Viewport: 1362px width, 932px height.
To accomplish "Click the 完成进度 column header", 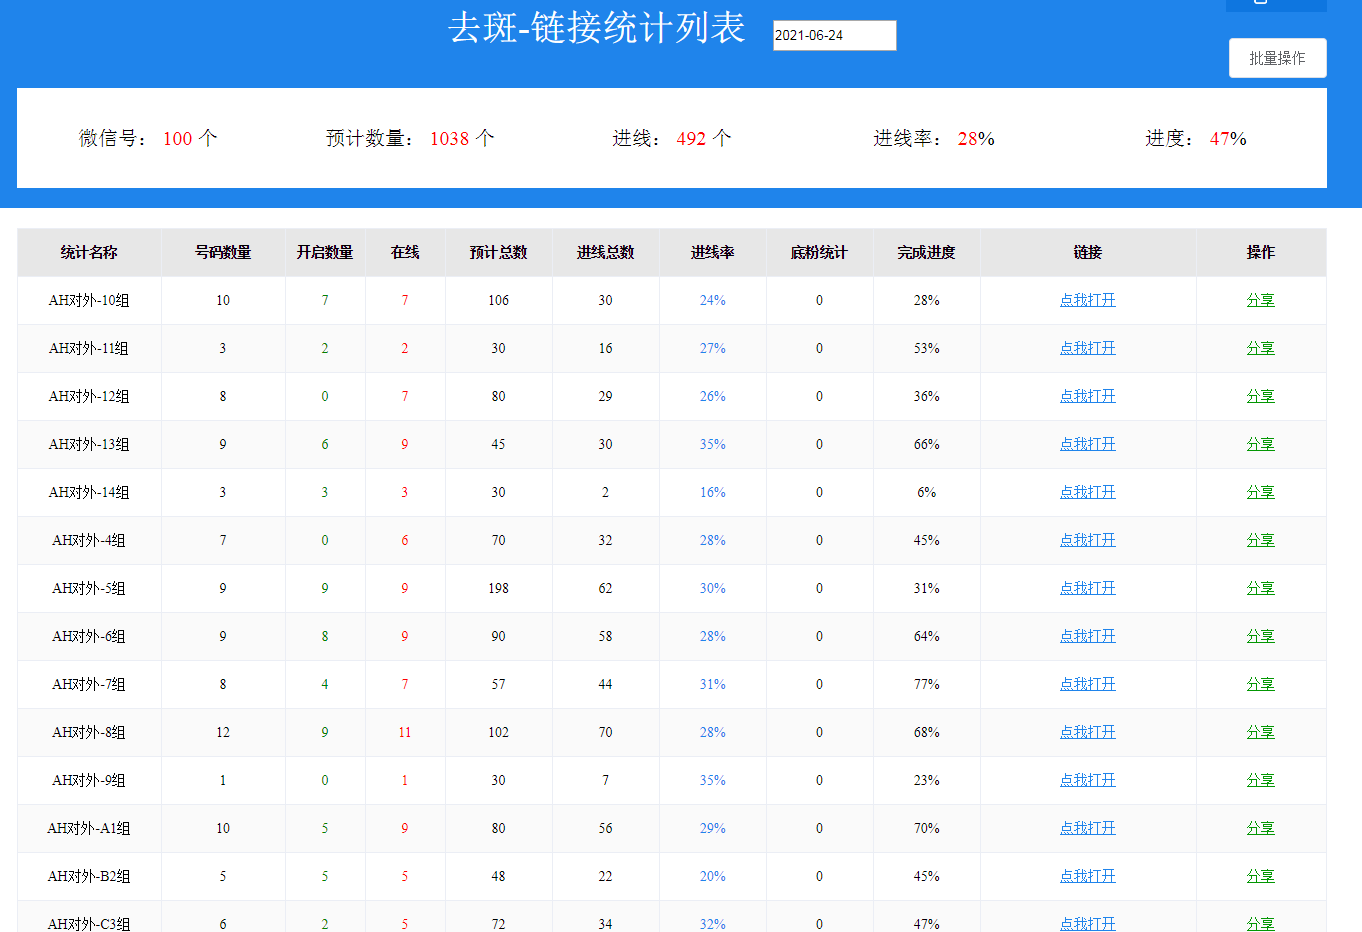I will pyautogui.click(x=926, y=252).
